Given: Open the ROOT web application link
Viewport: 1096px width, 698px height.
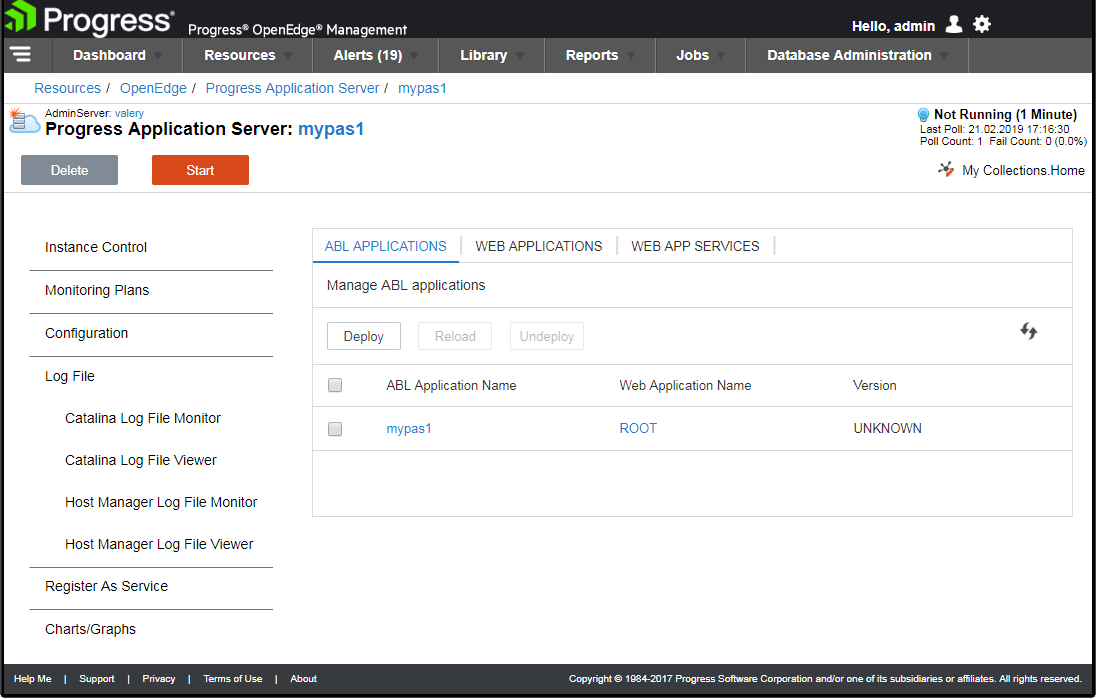Looking at the screenshot, I should [x=638, y=429].
